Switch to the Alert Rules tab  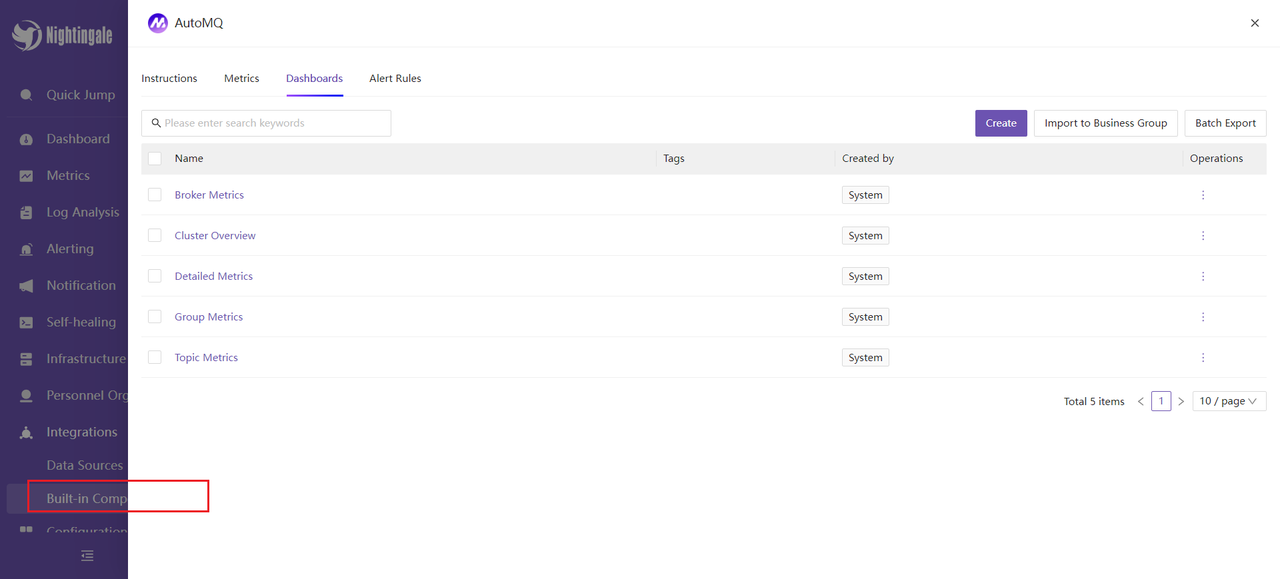(395, 78)
